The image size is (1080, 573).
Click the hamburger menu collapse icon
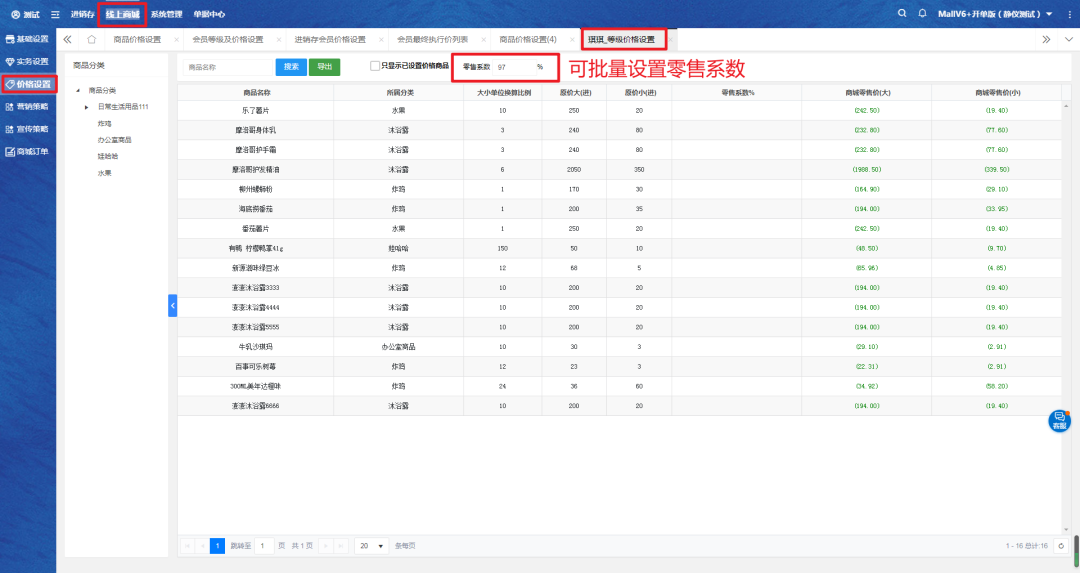point(54,14)
